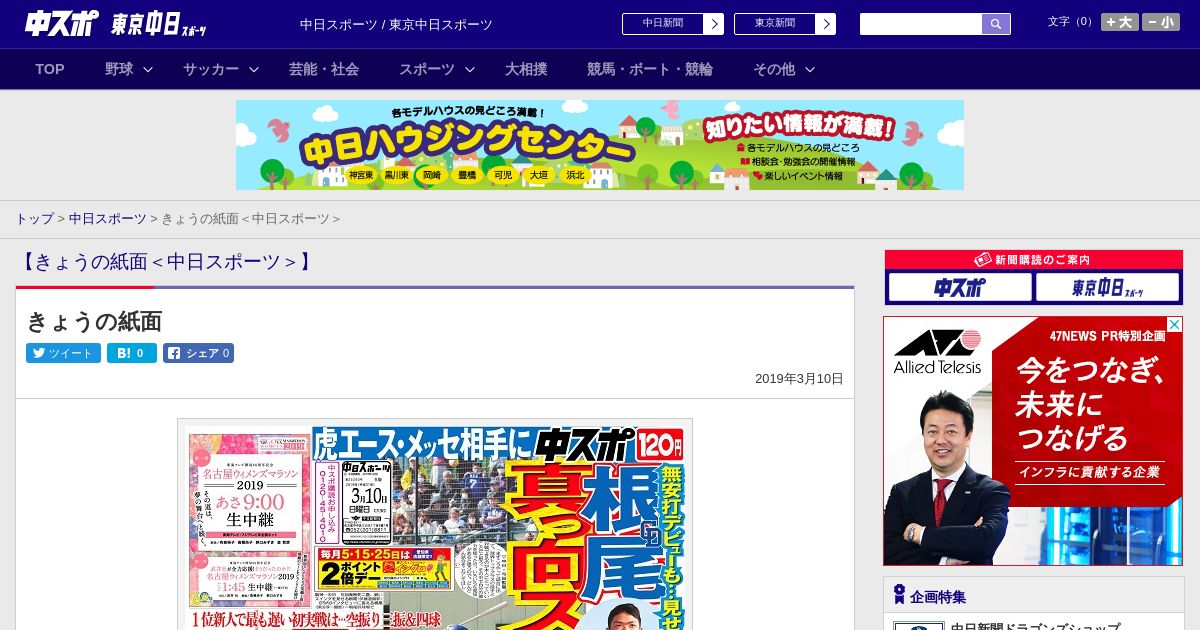Click the 企画特集 ribbon icon
Image resolution: width=1200 pixels, height=630 pixels.
(899, 595)
